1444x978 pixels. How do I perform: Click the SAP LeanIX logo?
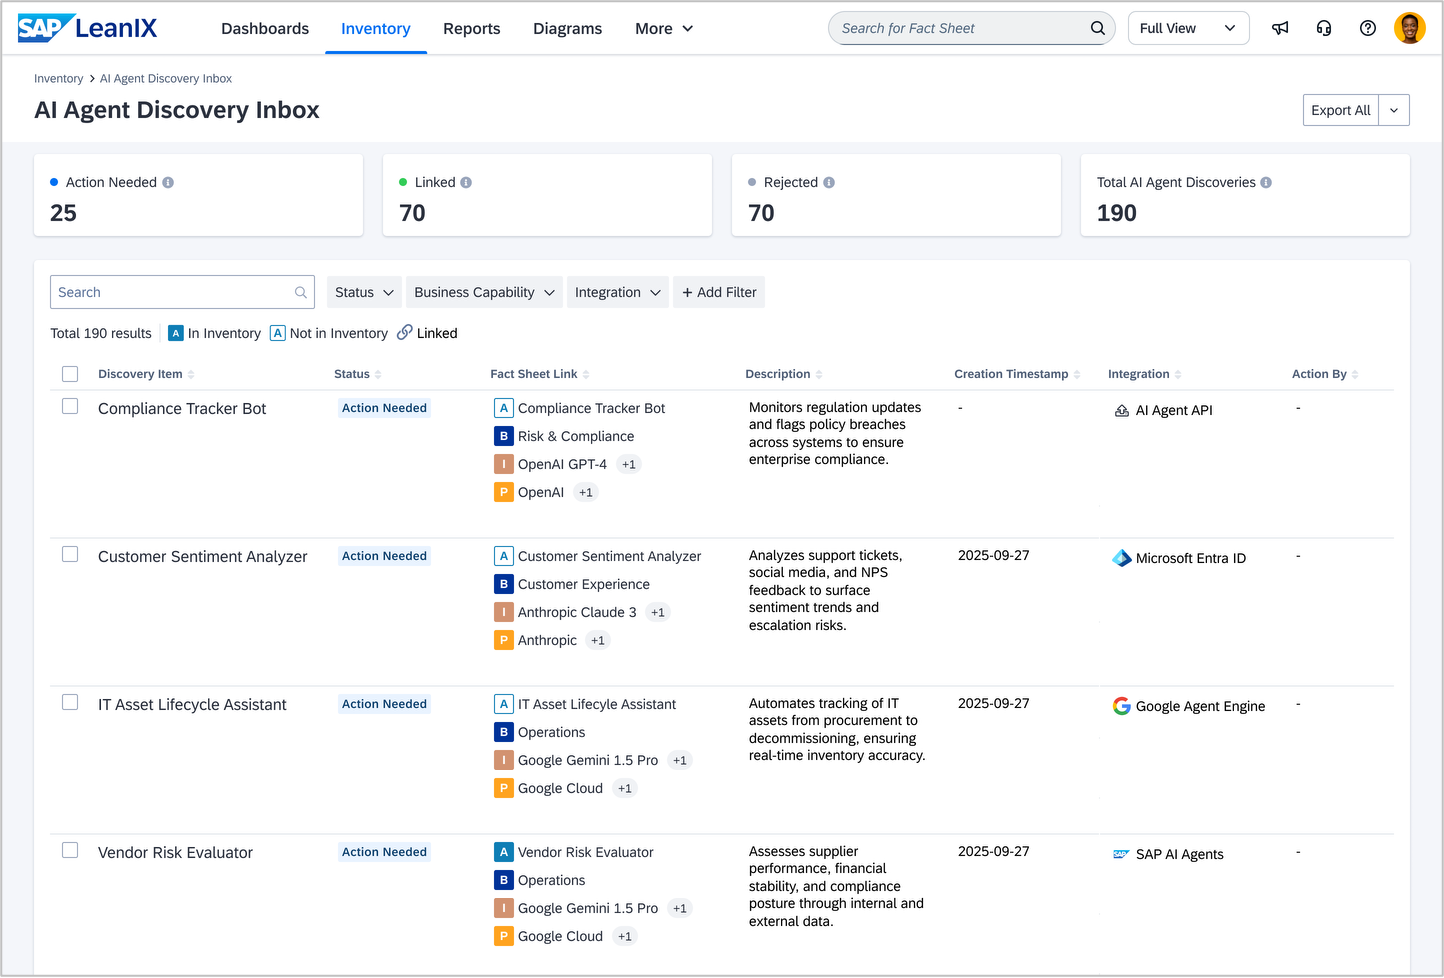(x=88, y=28)
